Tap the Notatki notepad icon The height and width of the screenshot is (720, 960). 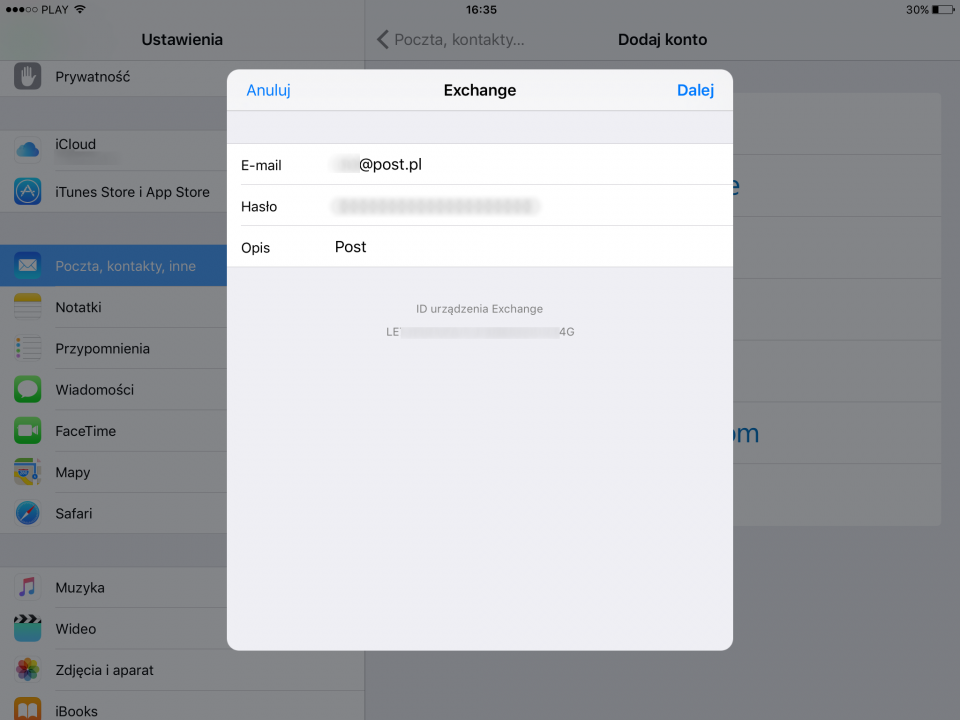tap(28, 307)
